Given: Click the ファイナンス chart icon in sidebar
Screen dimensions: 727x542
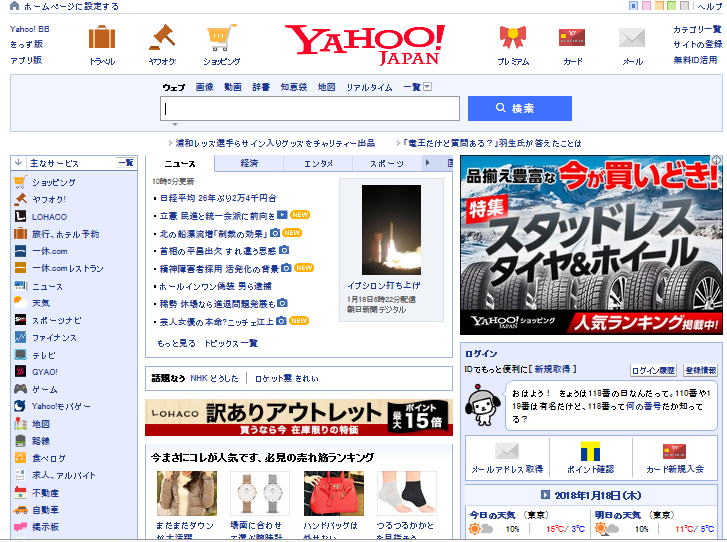Looking at the screenshot, I should (x=20, y=337).
